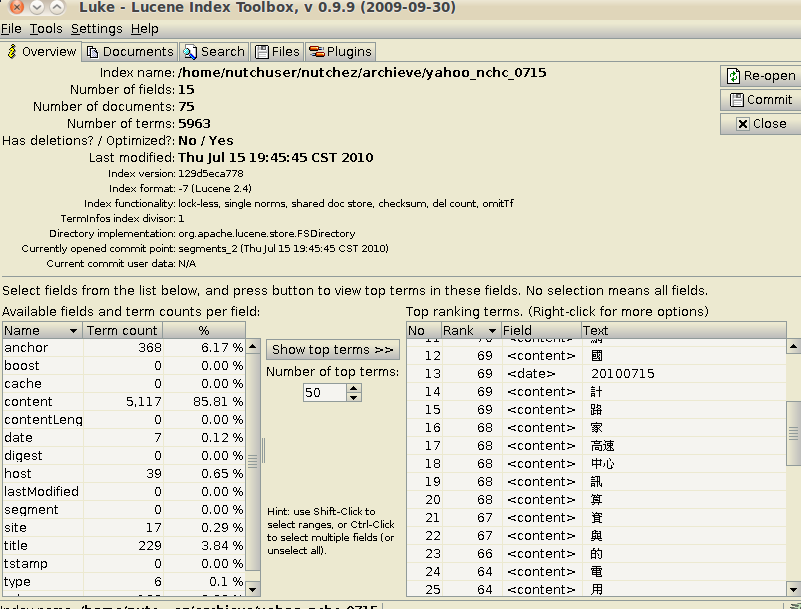The width and height of the screenshot is (801, 609).
Task: Click the Text column header
Action: point(684,331)
